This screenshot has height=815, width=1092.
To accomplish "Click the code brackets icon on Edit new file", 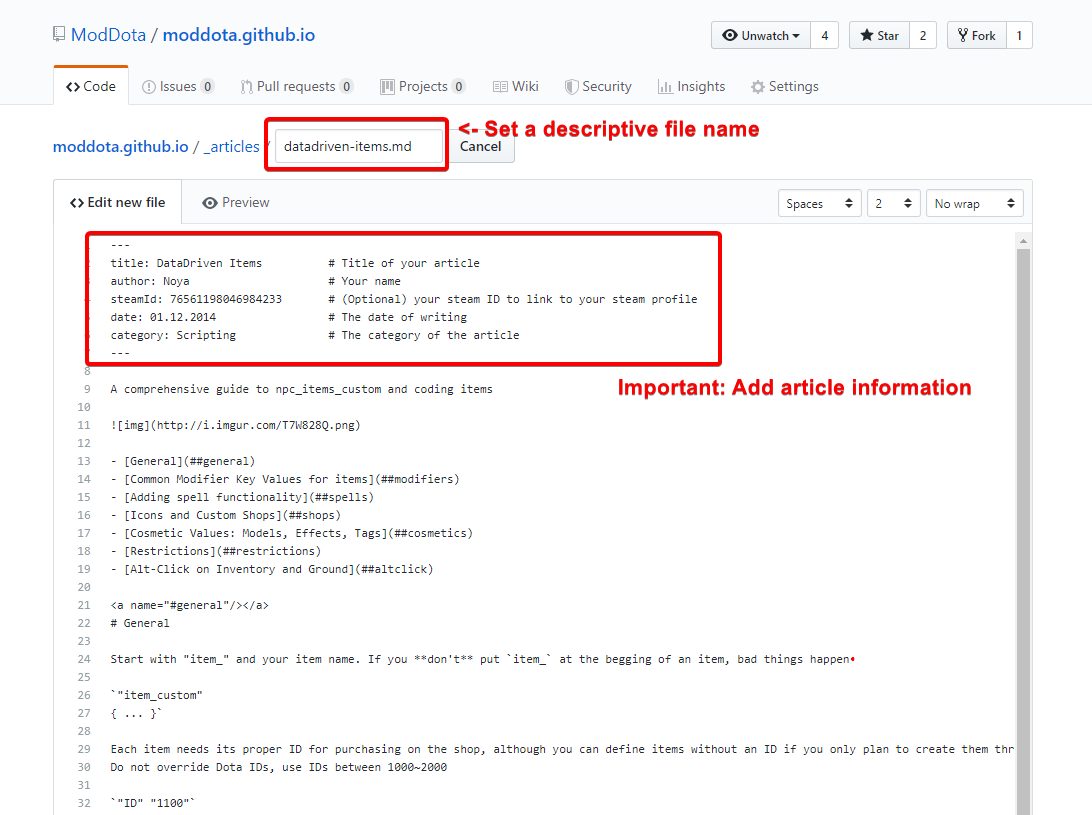I will coord(78,202).
